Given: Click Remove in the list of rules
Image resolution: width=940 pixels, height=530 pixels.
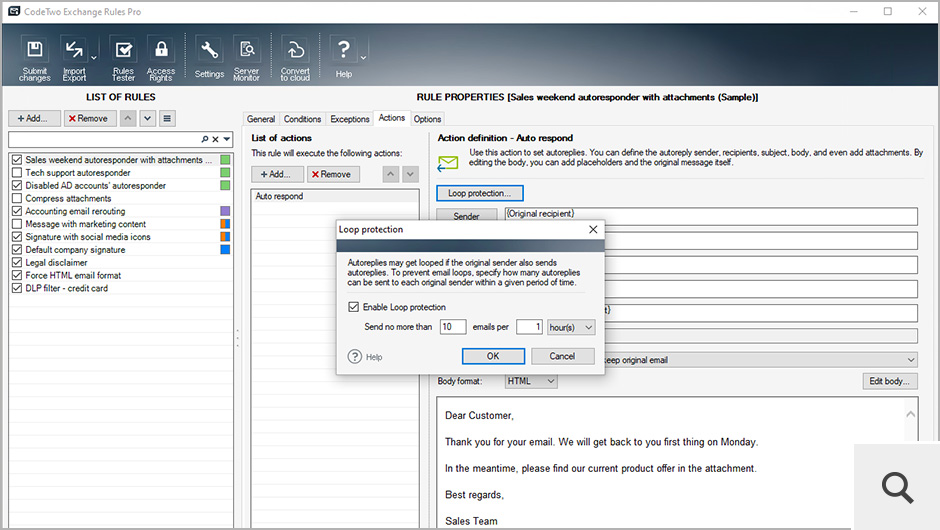Looking at the screenshot, I should [90, 118].
